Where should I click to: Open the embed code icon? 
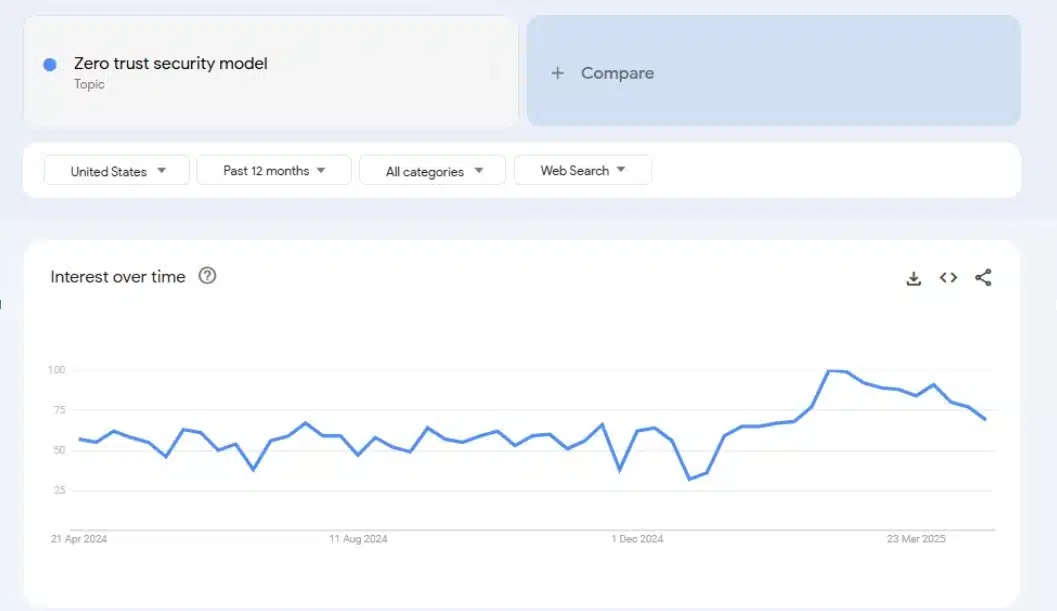pyautogui.click(x=948, y=278)
